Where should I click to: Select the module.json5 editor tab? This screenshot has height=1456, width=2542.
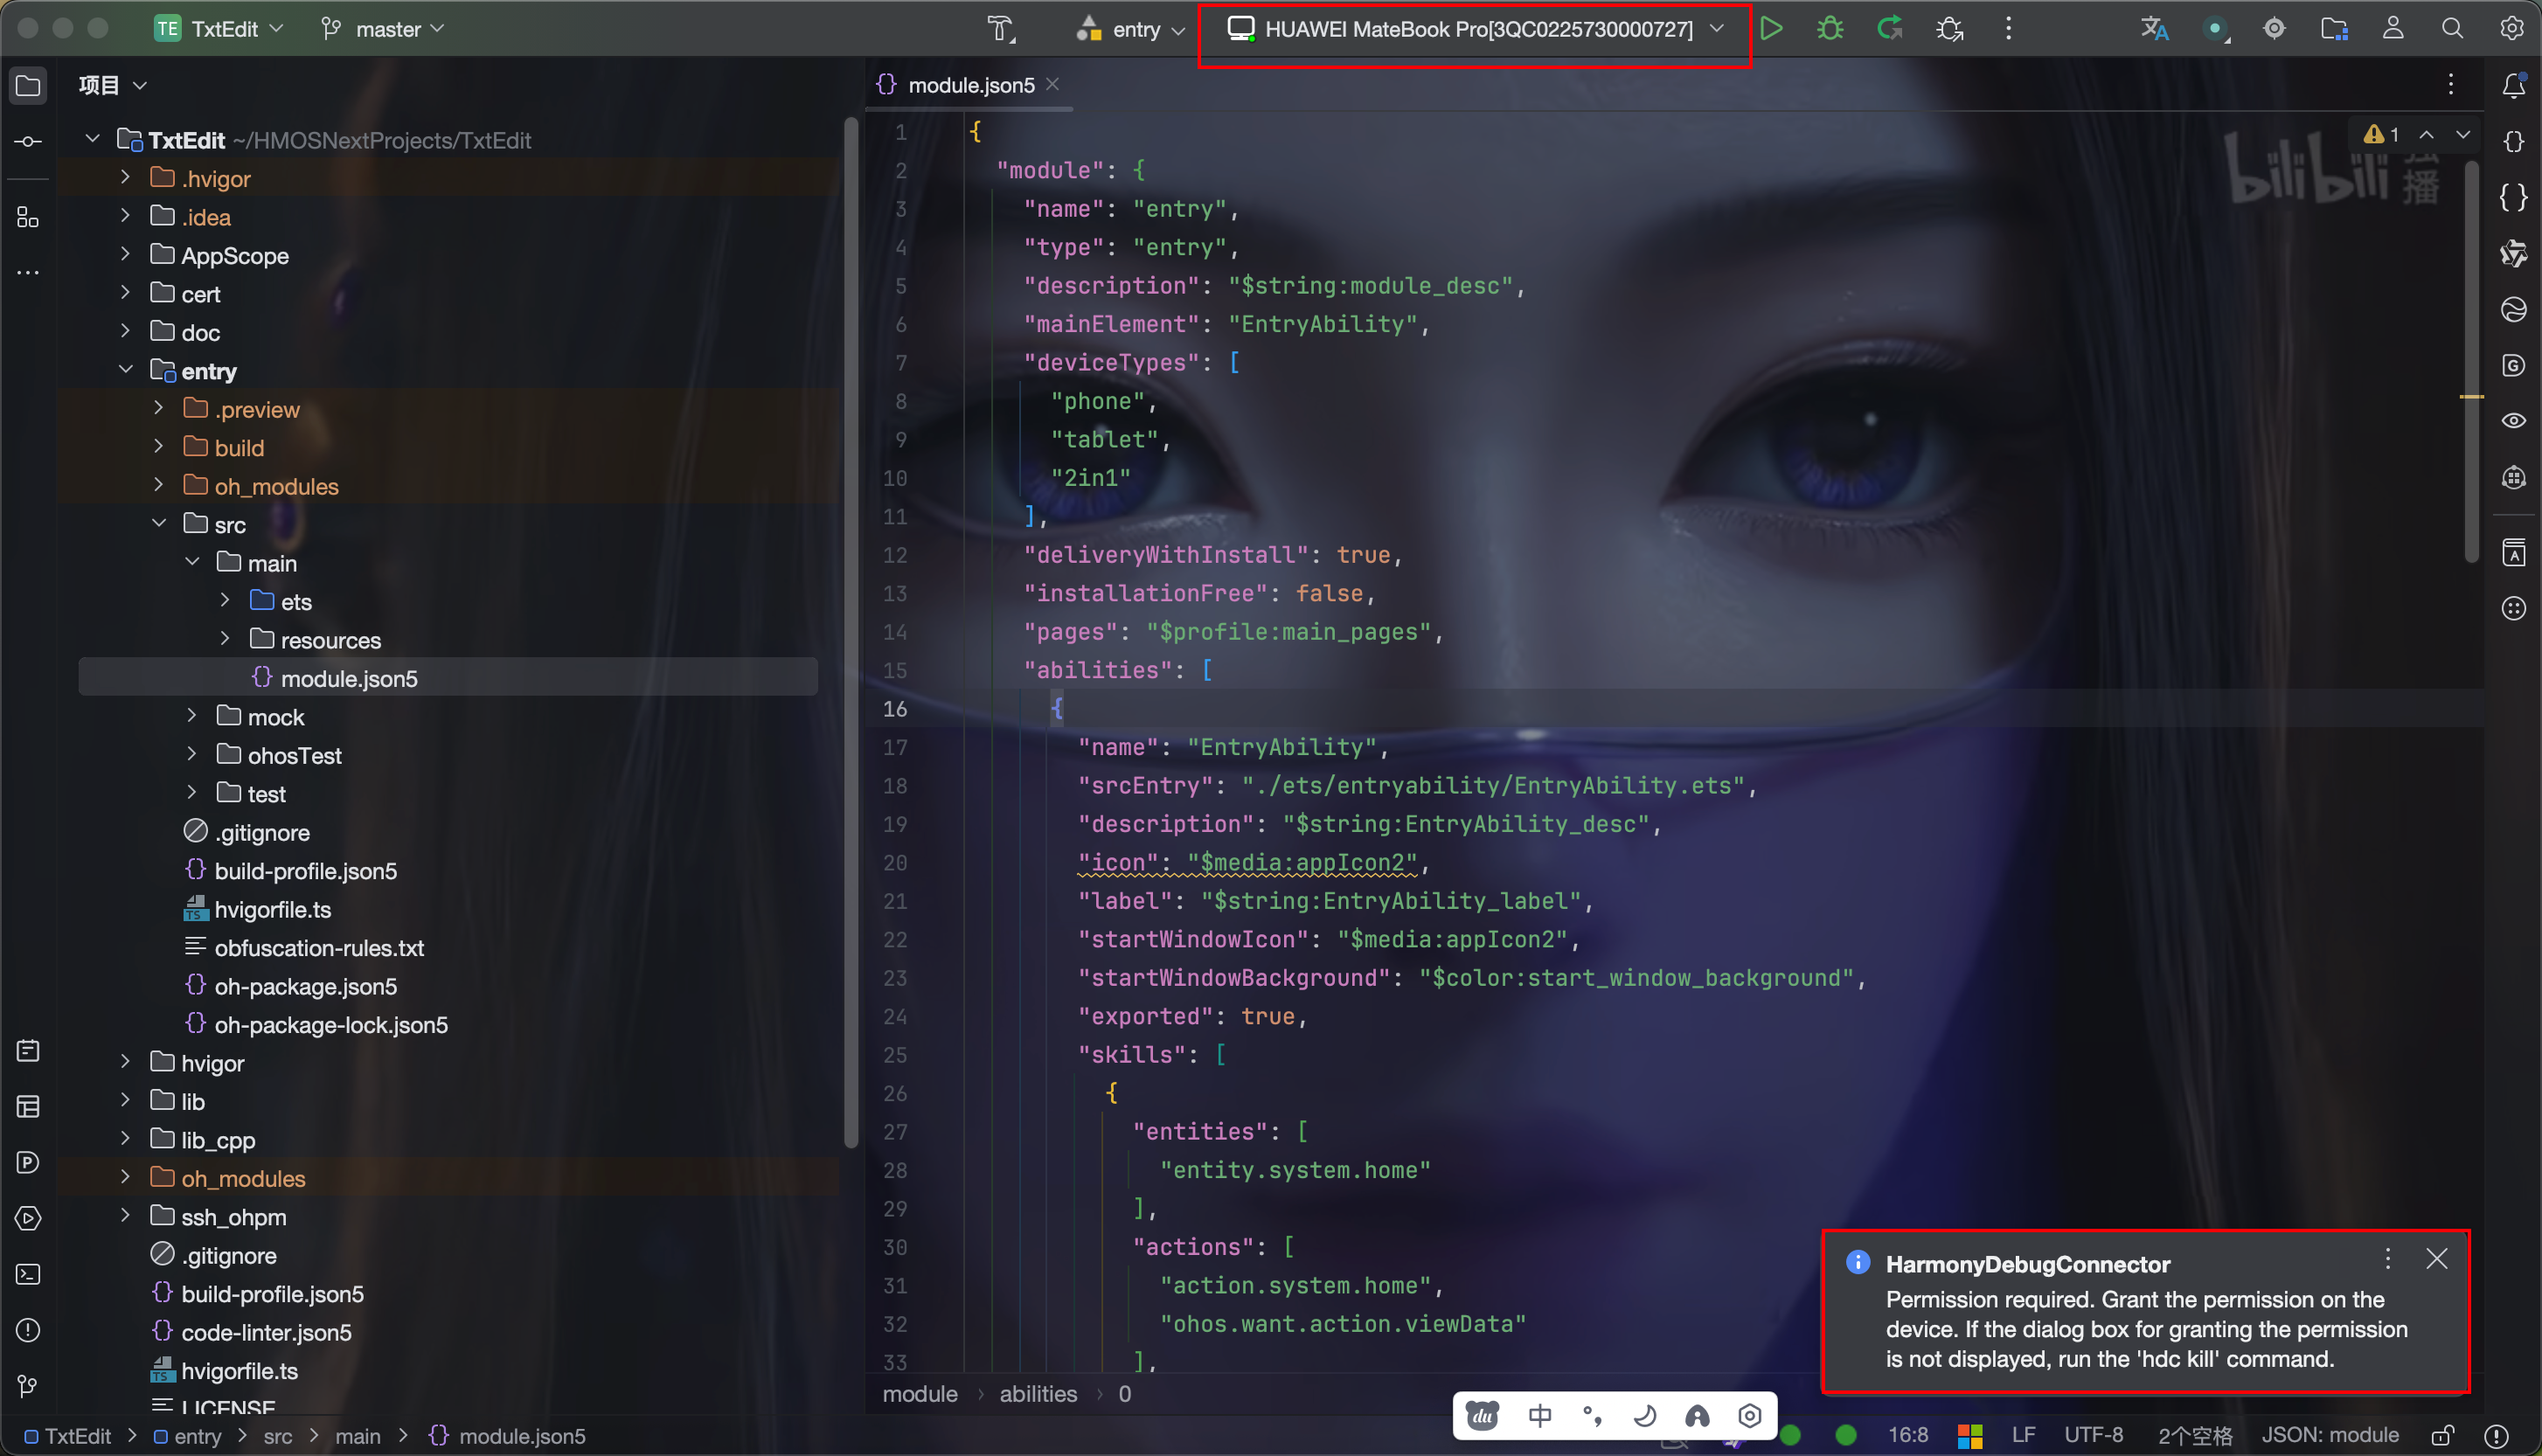pyautogui.click(x=969, y=85)
